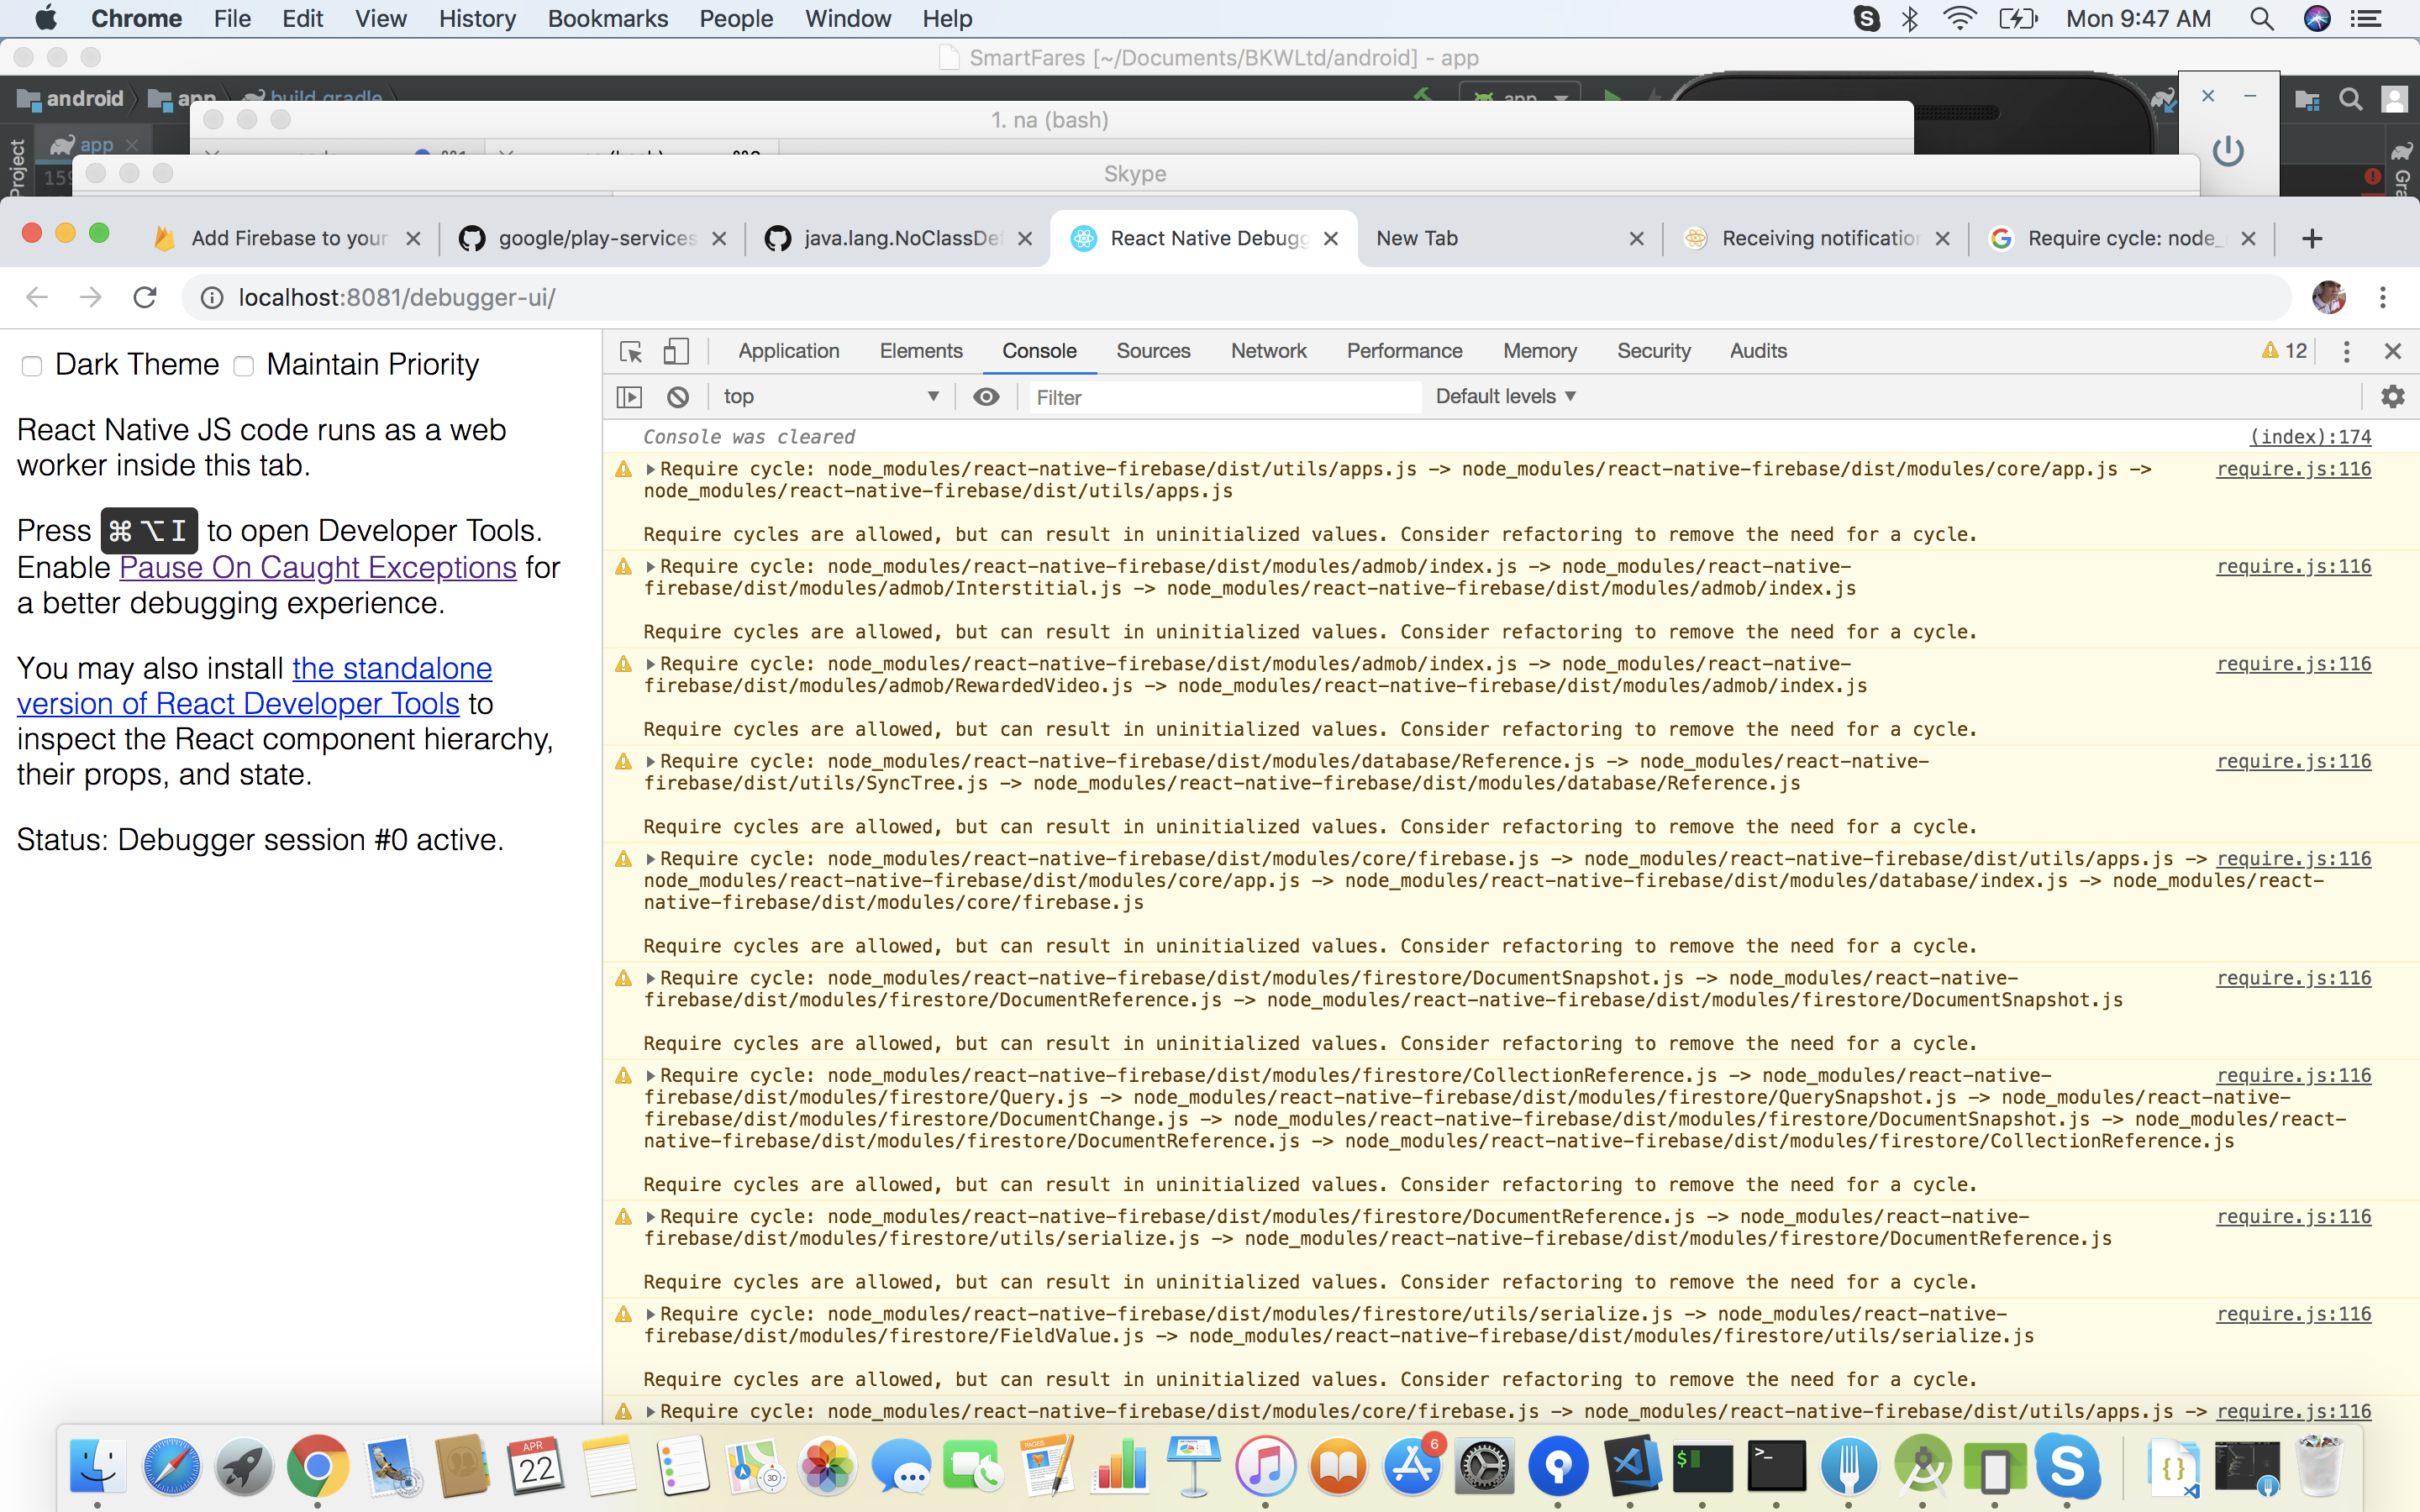Open console settings gear icon
This screenshot has width=2420, height=1512.
coord(2392,397)
